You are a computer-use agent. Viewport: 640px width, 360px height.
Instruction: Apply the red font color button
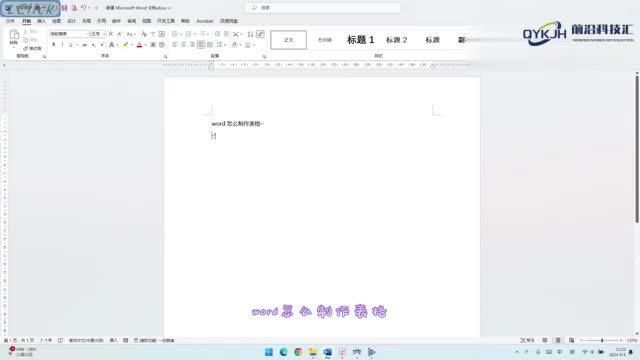pos(139,44)
